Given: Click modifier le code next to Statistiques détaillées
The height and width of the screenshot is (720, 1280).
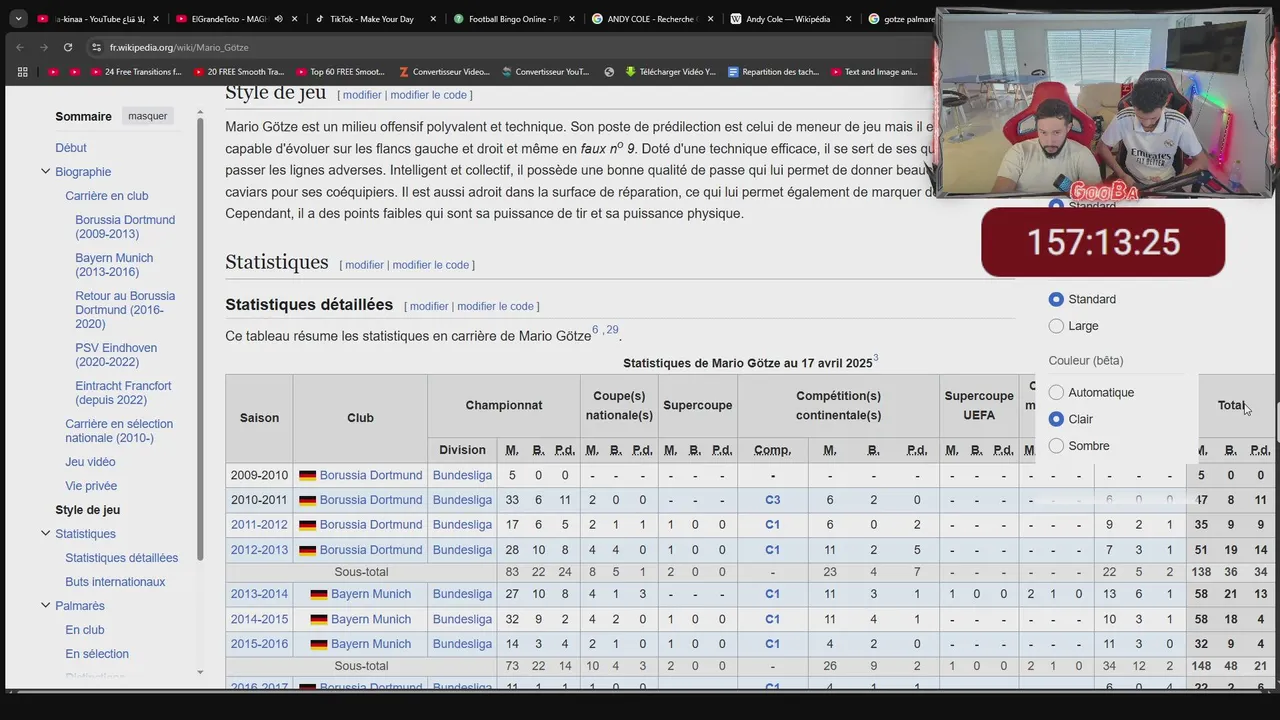Looking at the screenshot, I should click(x=495, y=306).
